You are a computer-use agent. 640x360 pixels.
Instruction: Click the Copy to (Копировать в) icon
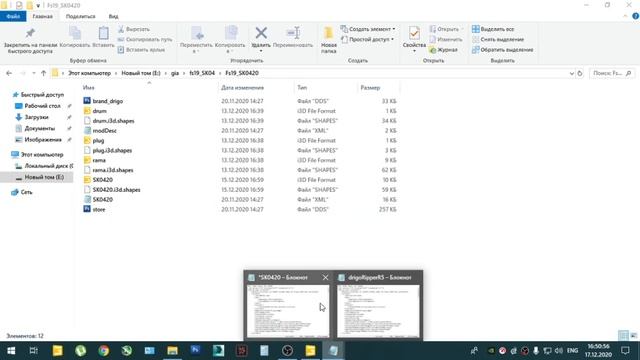coord(231,33)
